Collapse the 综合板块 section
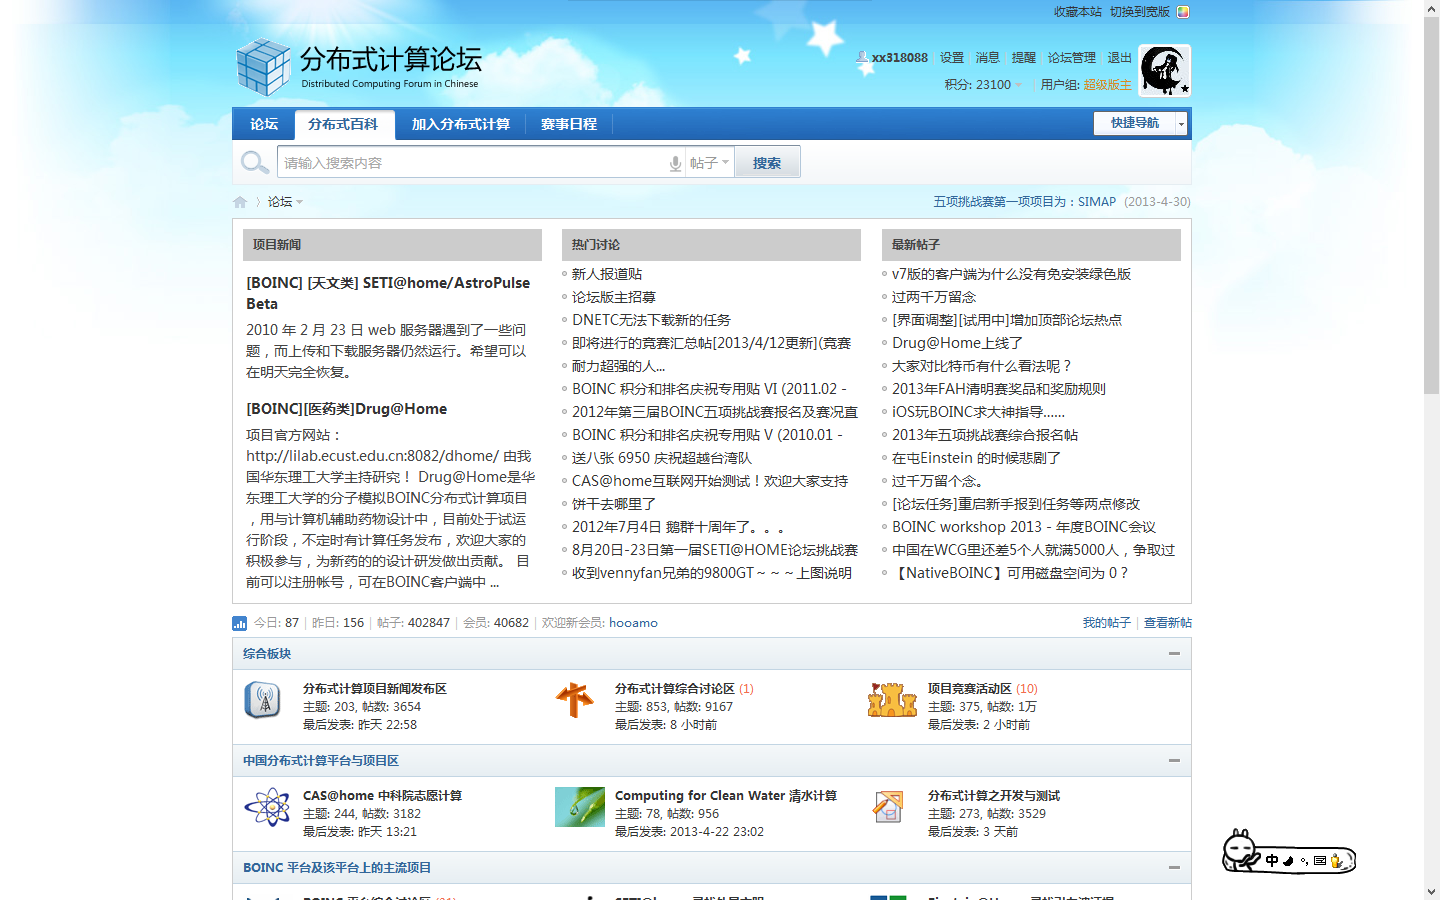 pos(1174,654)
